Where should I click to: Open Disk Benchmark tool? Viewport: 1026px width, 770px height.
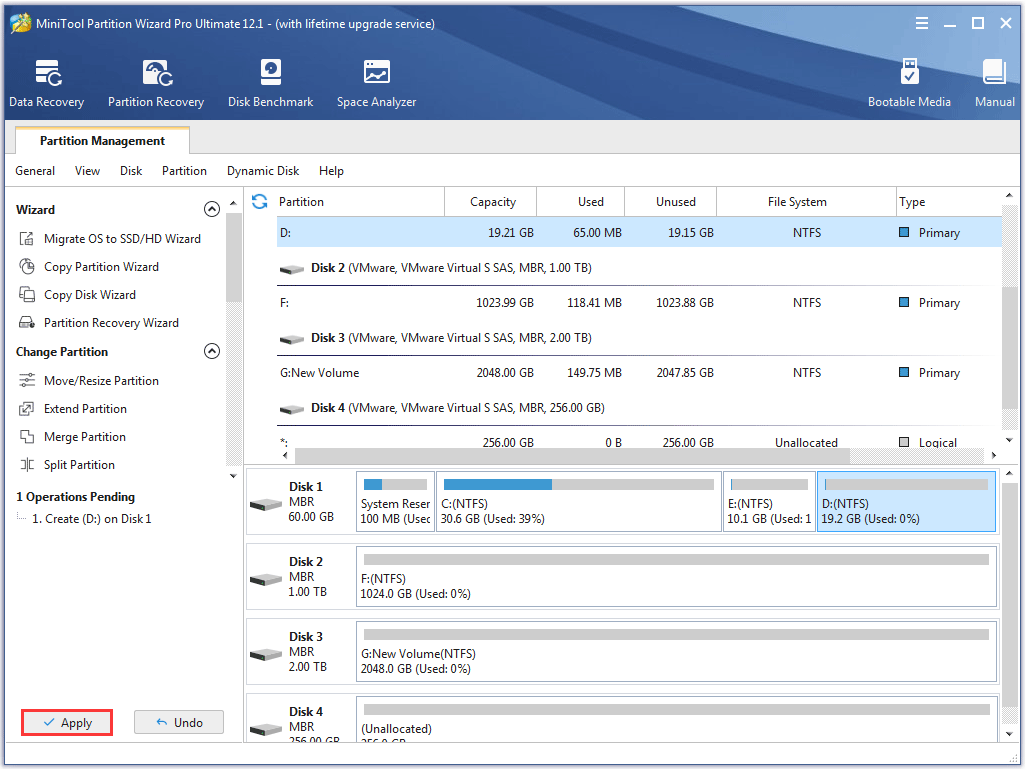click(270, 83)
